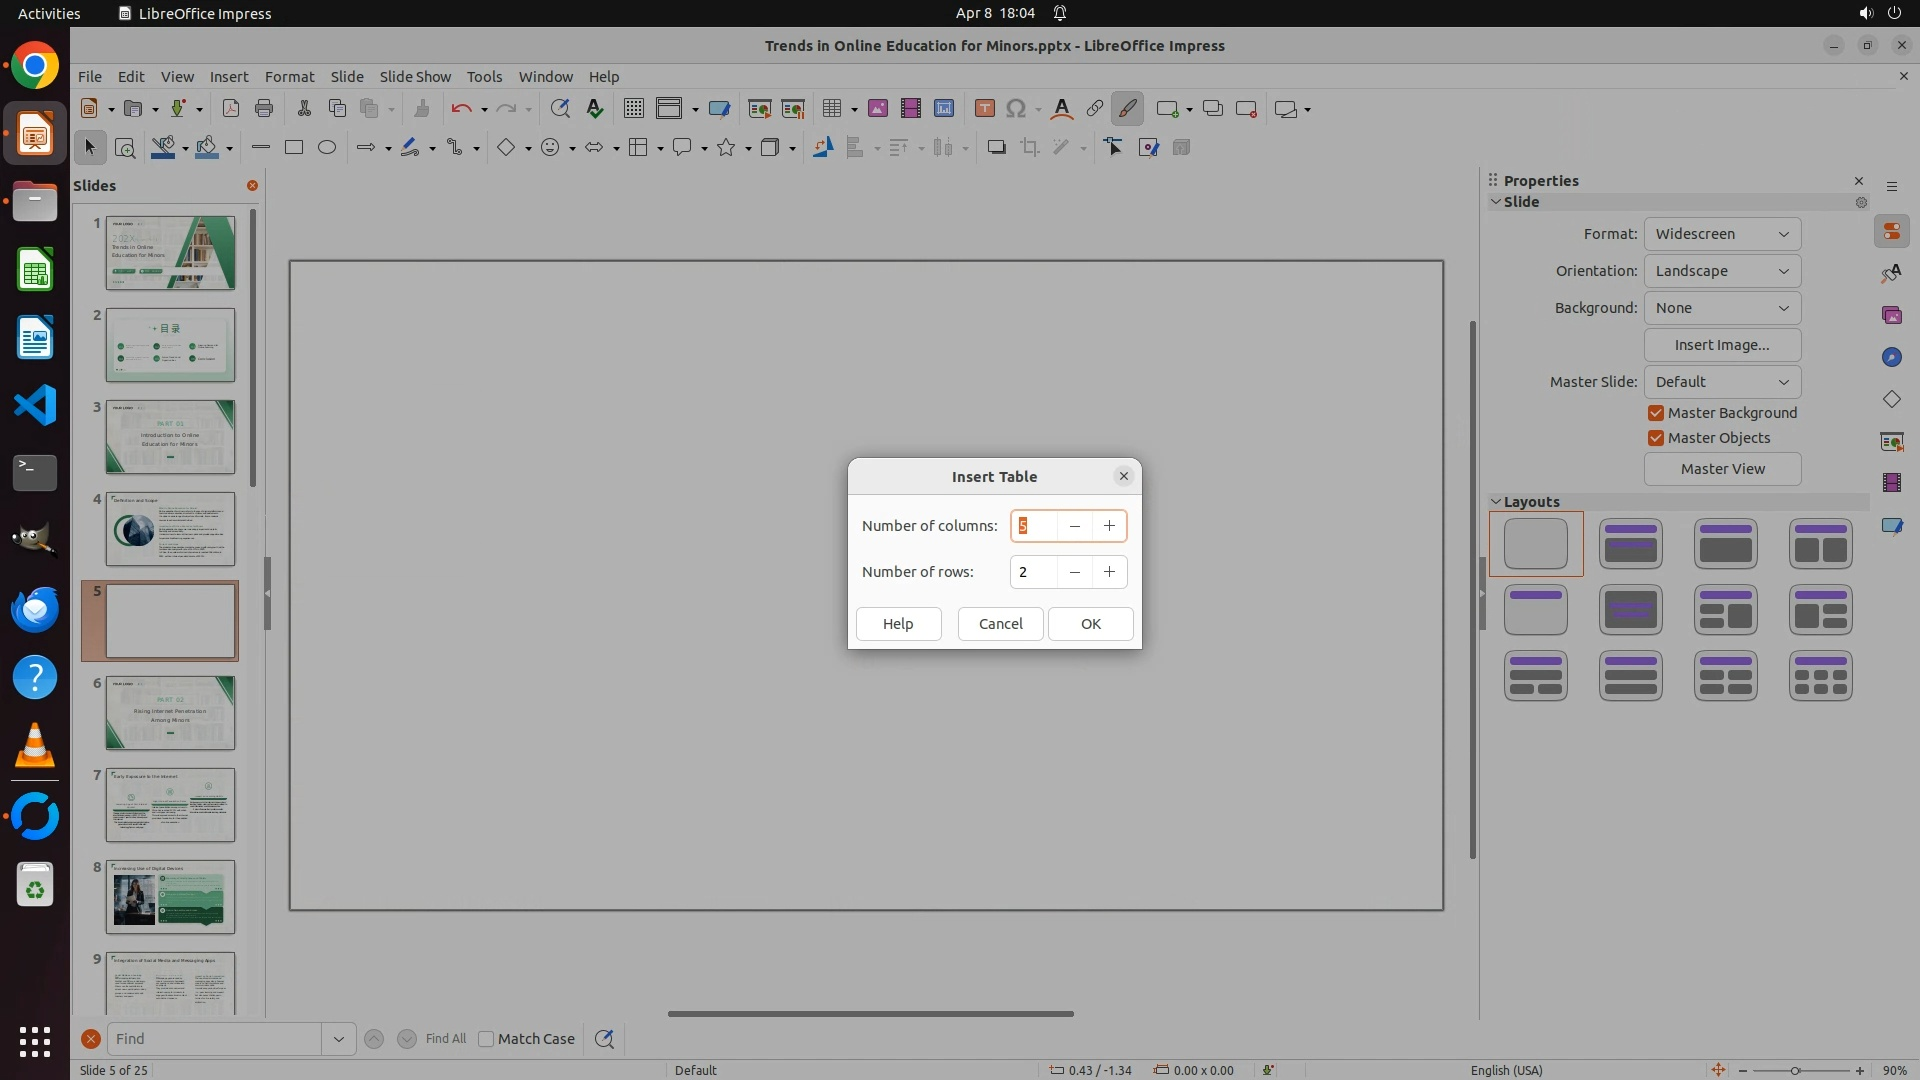Open the Format menu

click(289, 77)
